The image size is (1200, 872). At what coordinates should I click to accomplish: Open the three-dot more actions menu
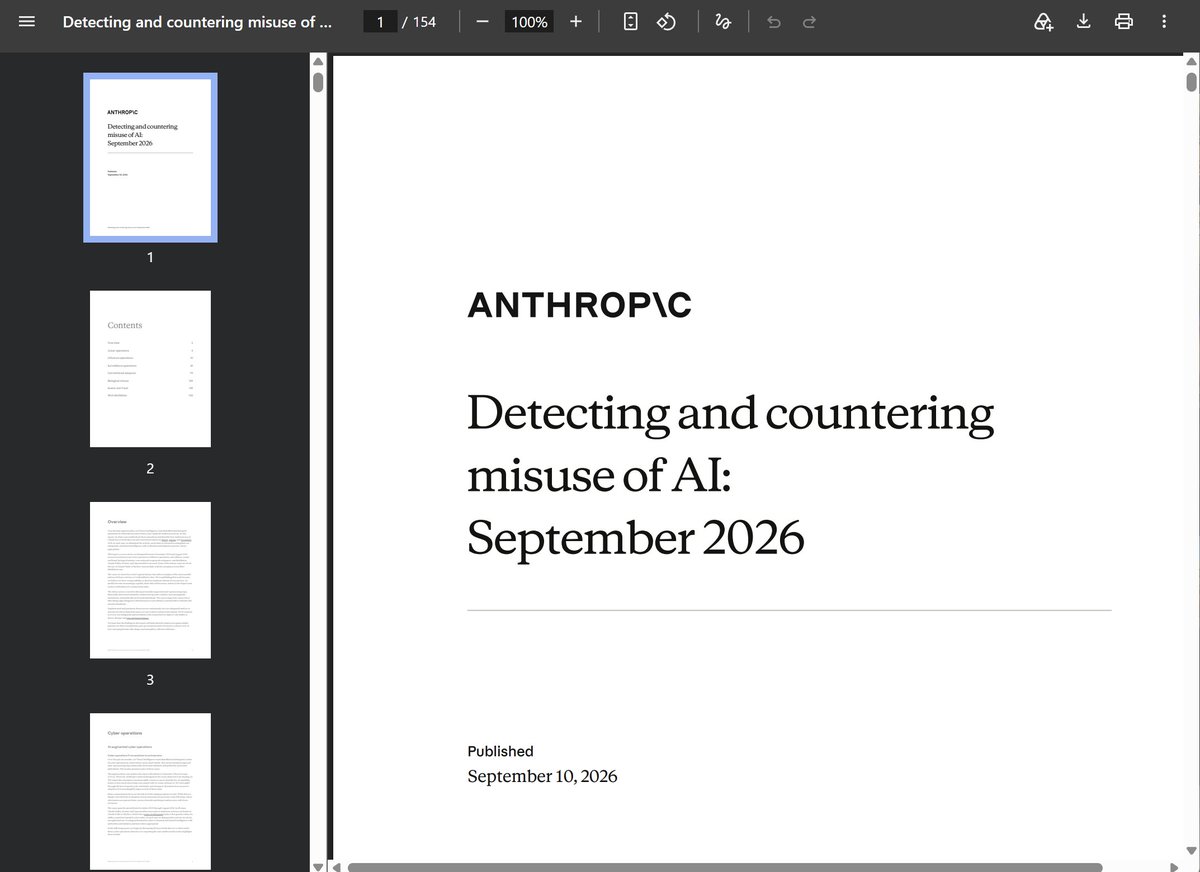[1164, 21]
